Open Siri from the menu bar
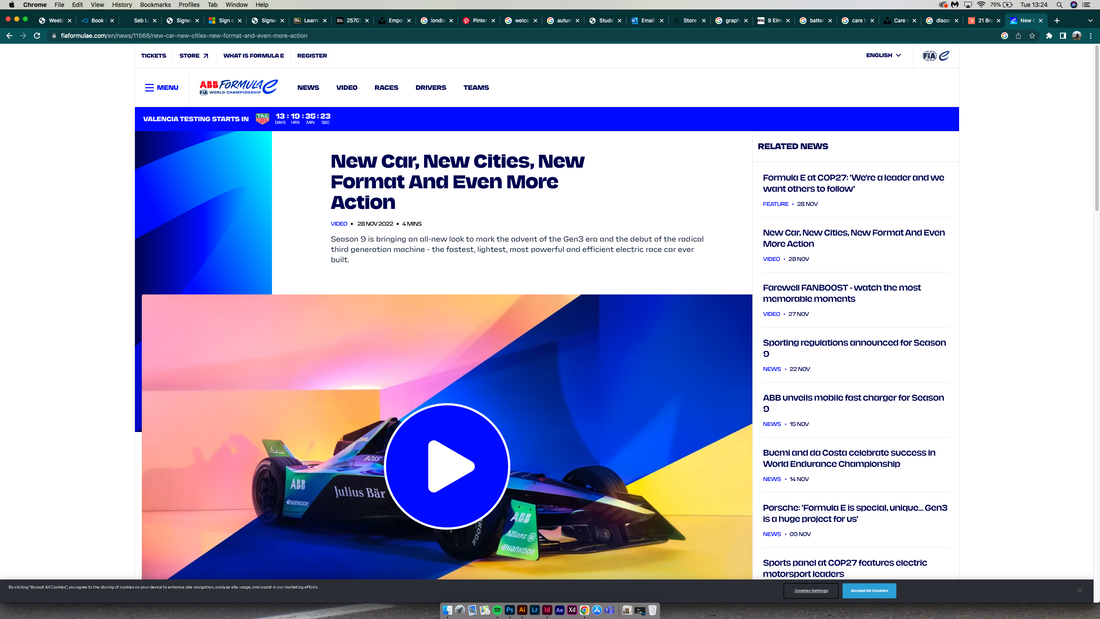This screenshot has height=619, width=1100. 1073,5
